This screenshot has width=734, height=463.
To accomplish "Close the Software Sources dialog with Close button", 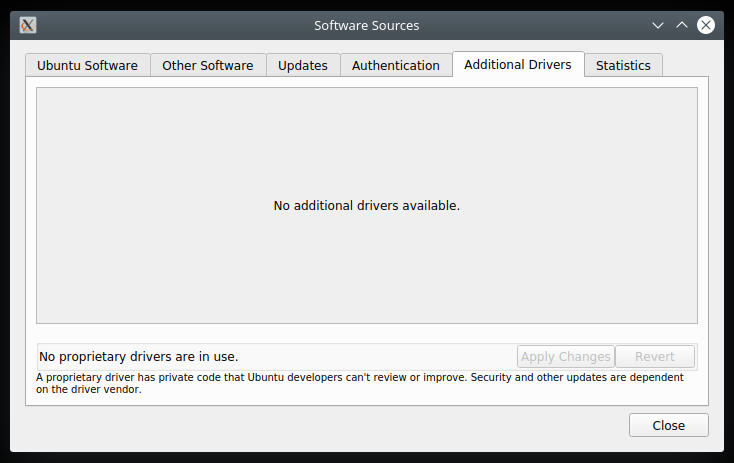I will point(668,425).
